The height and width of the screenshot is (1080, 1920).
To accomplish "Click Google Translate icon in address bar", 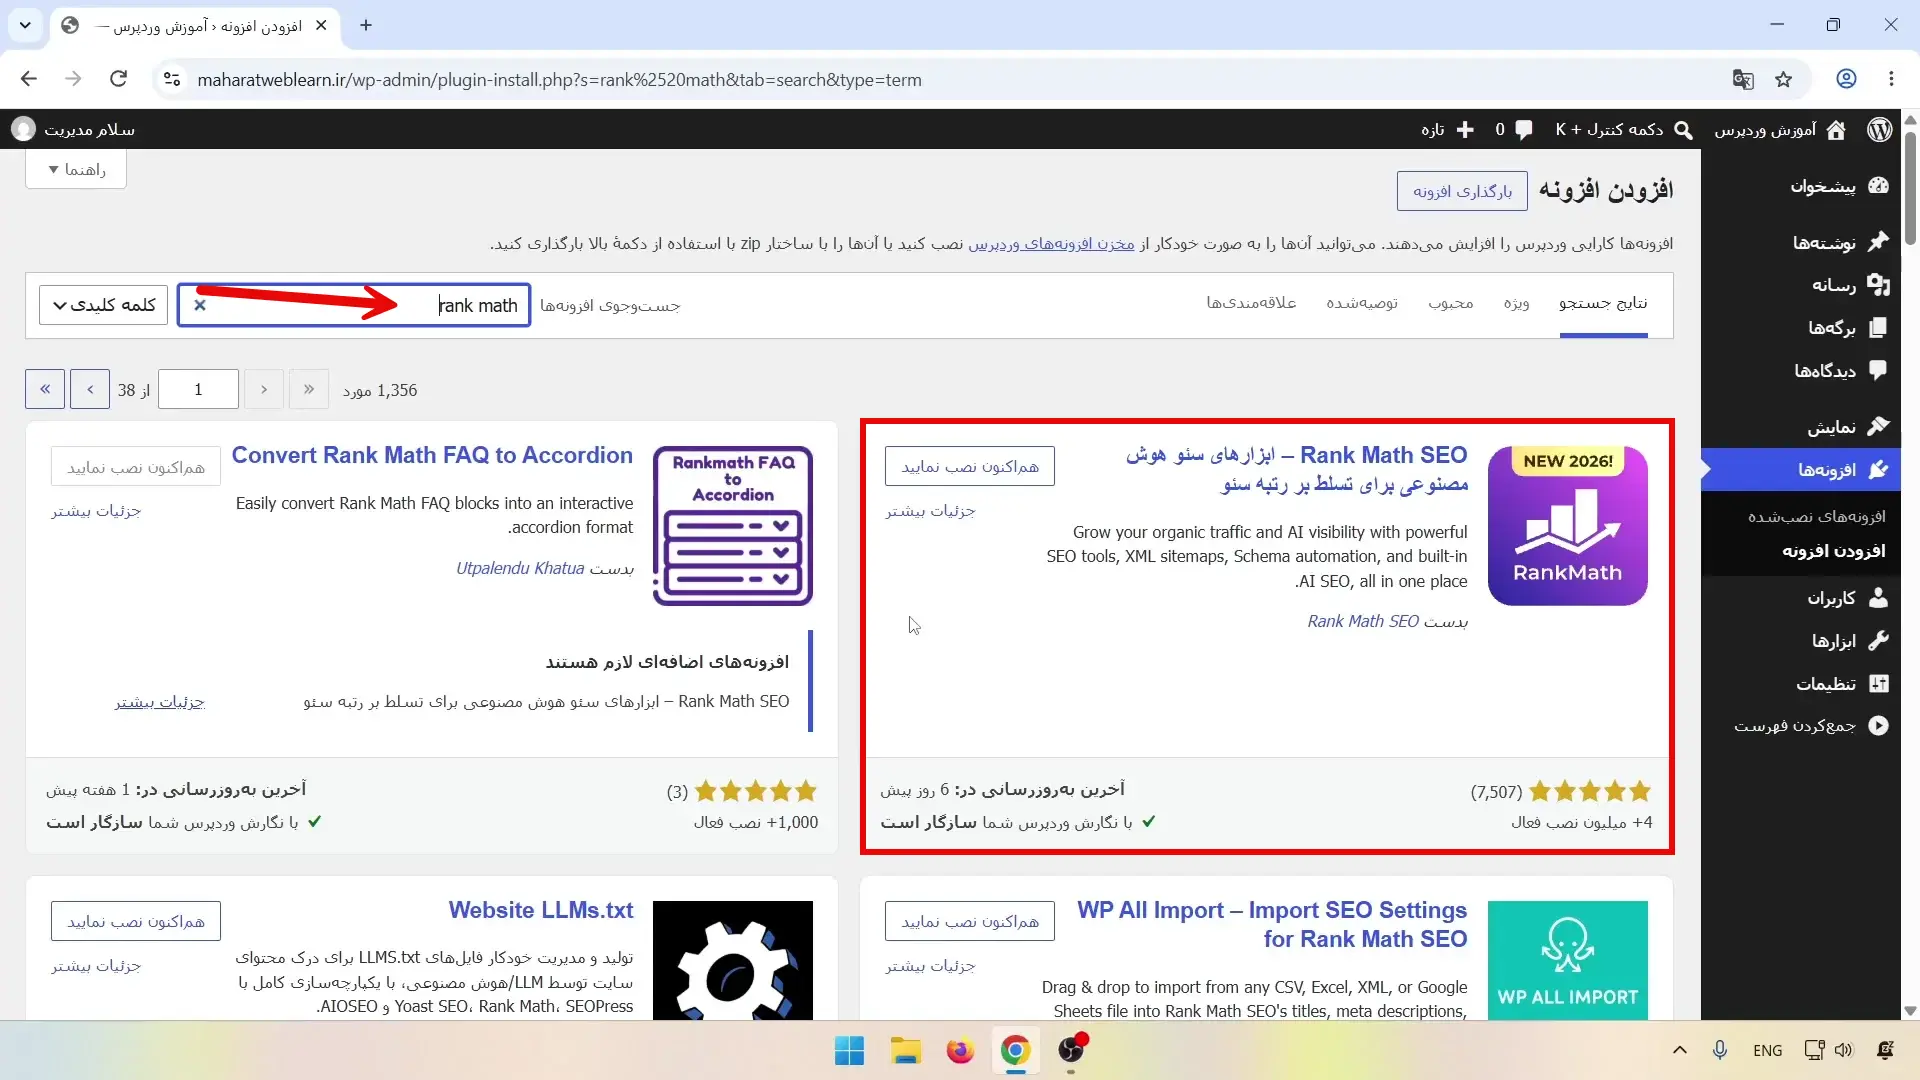I will (x=1743, y=79).
